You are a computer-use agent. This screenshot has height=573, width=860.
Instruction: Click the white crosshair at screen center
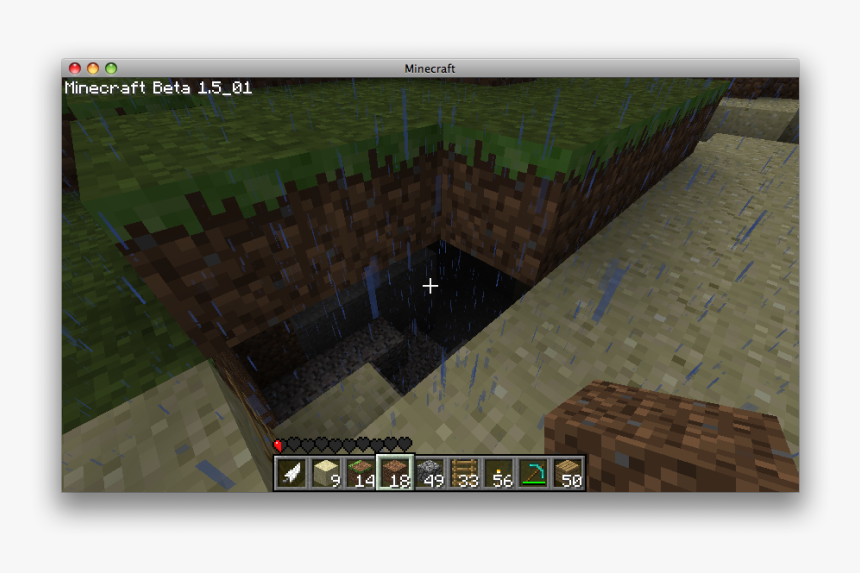(430, 286)
